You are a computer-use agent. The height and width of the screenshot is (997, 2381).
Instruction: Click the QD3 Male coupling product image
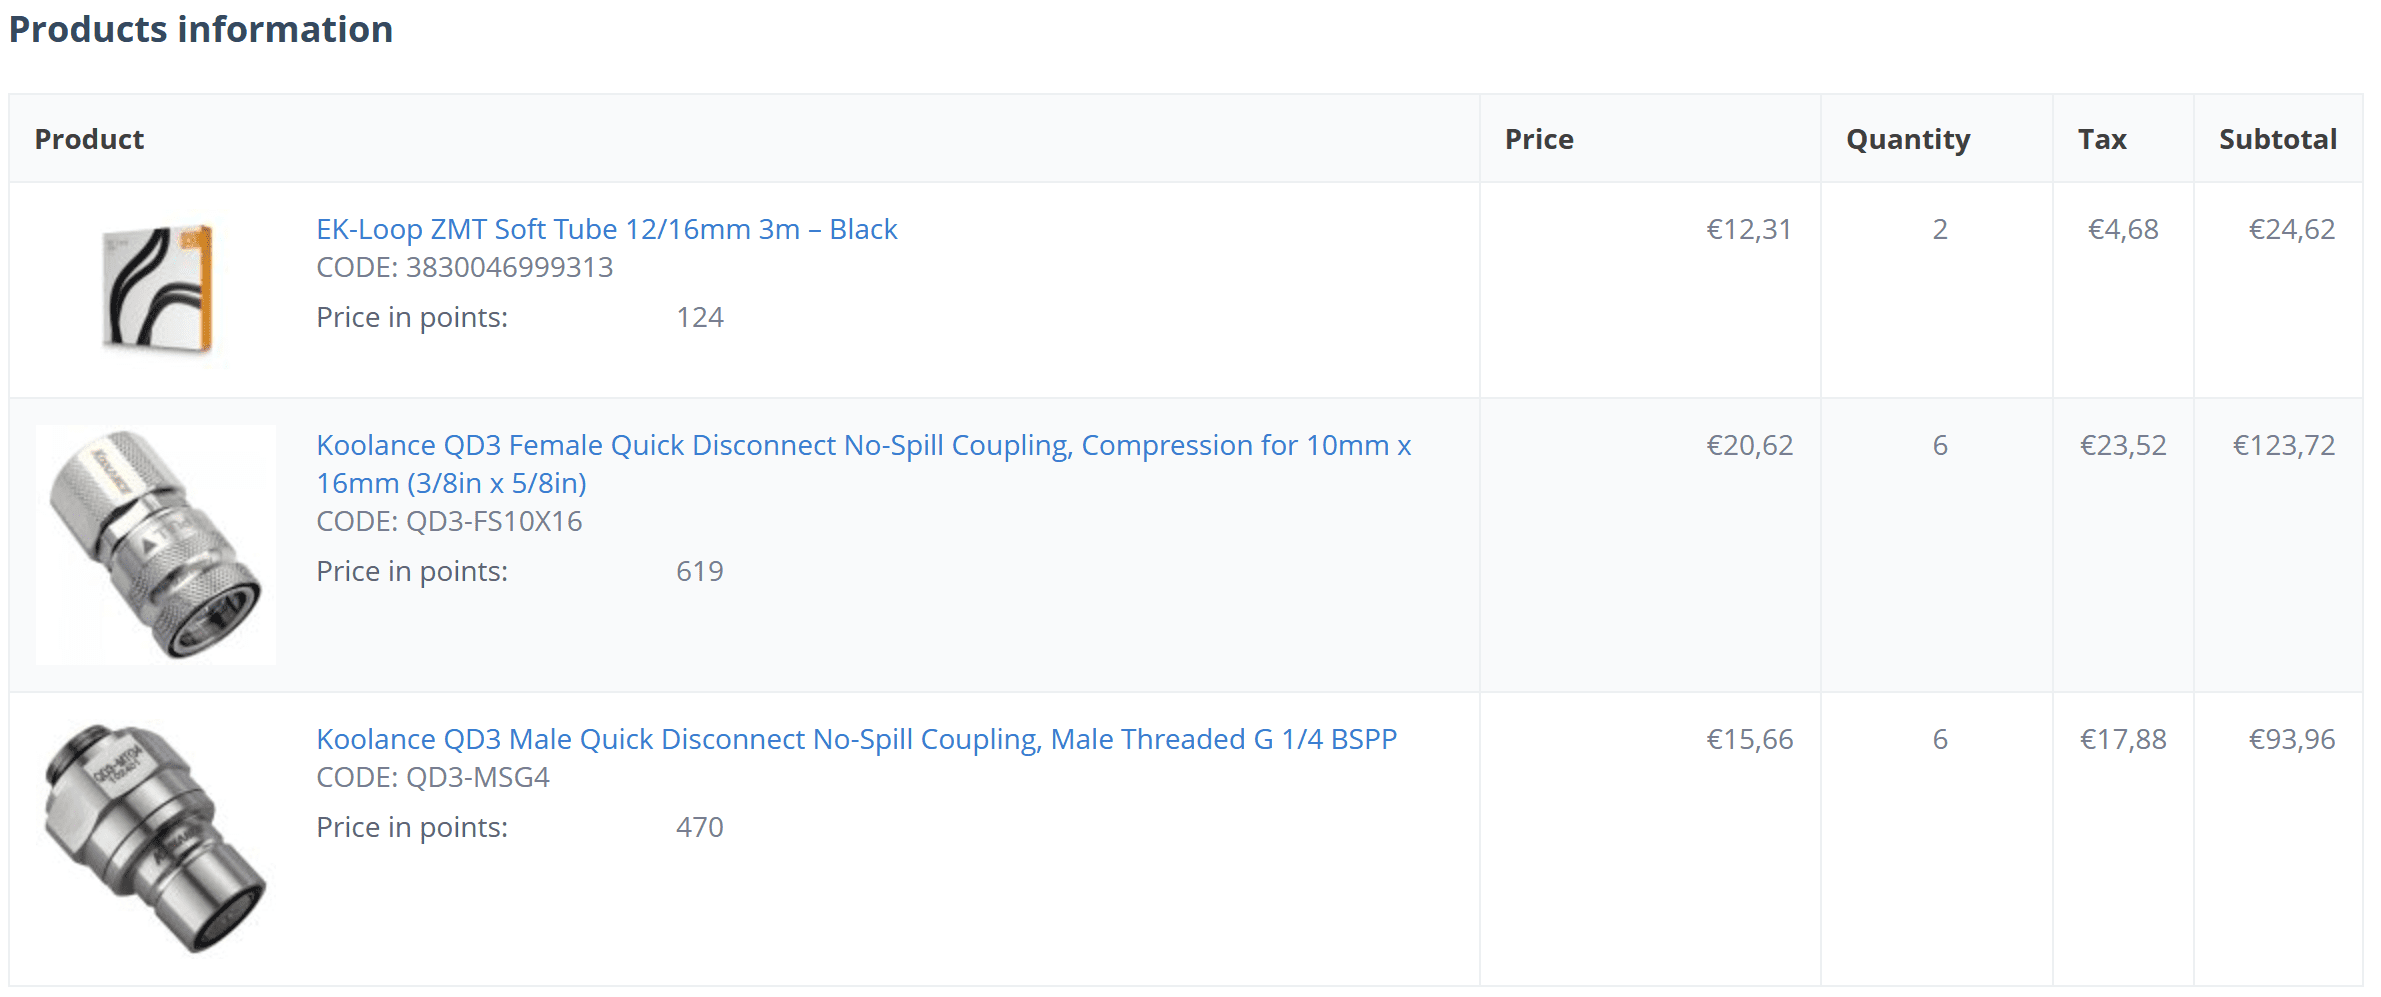pos(156,838)
